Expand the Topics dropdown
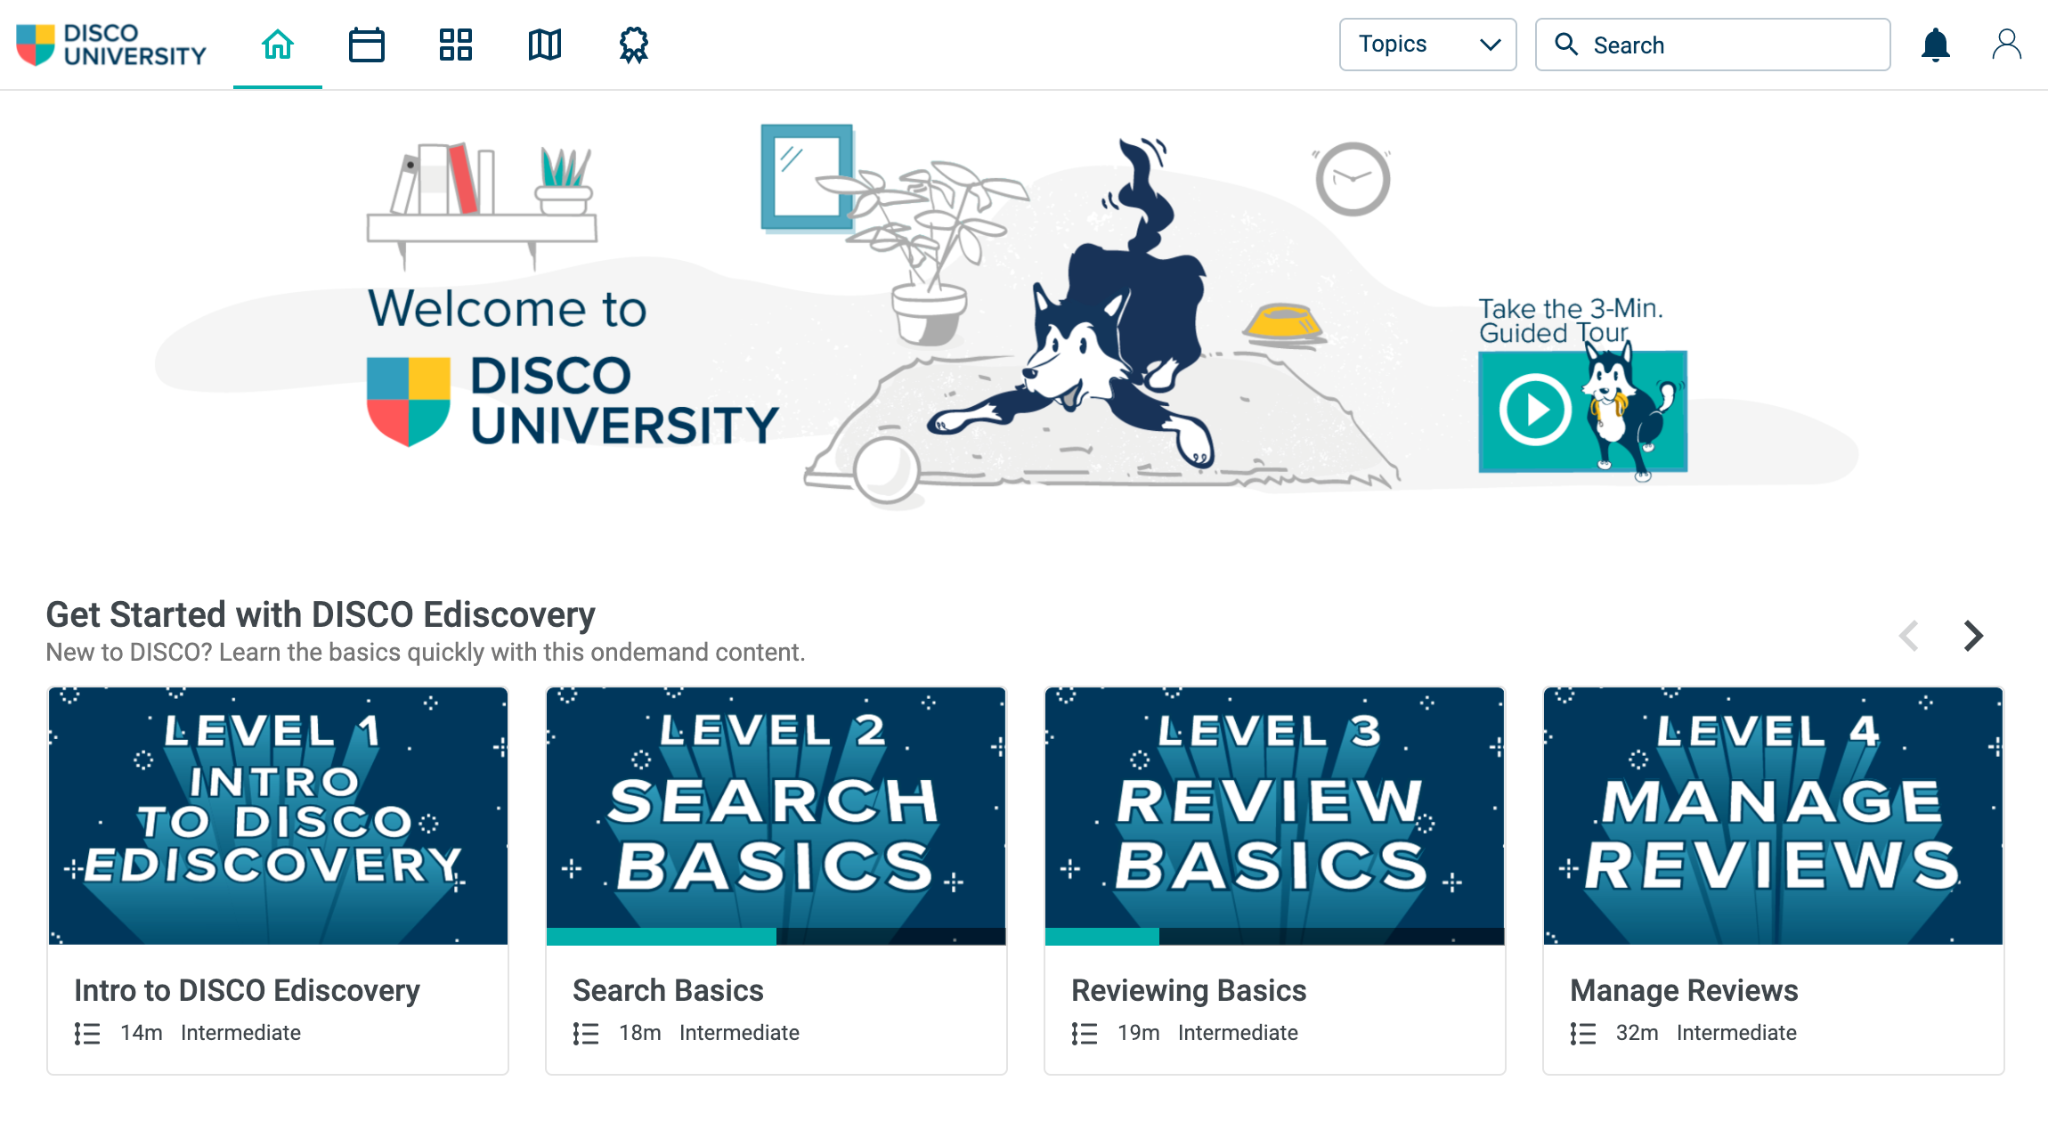This screenshot has width=2048, height=1140. (1427, 45)
